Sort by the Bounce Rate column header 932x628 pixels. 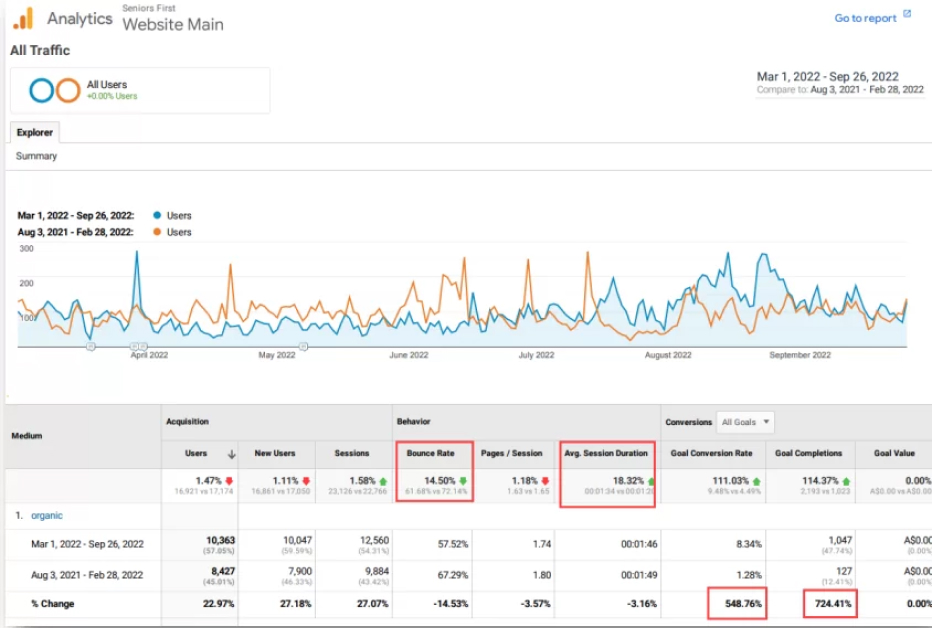pos(430,453)
